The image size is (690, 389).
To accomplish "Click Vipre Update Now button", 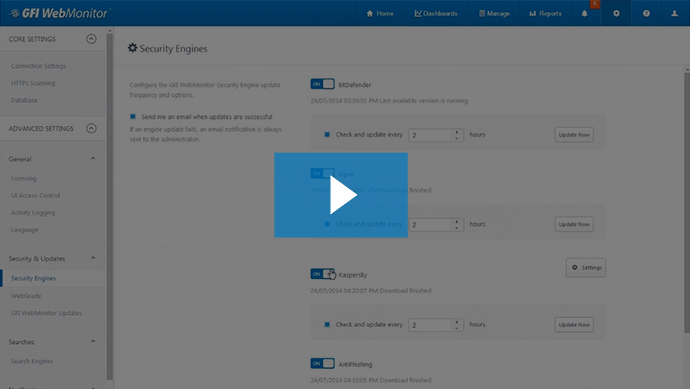I will click(x=574, y=224).
